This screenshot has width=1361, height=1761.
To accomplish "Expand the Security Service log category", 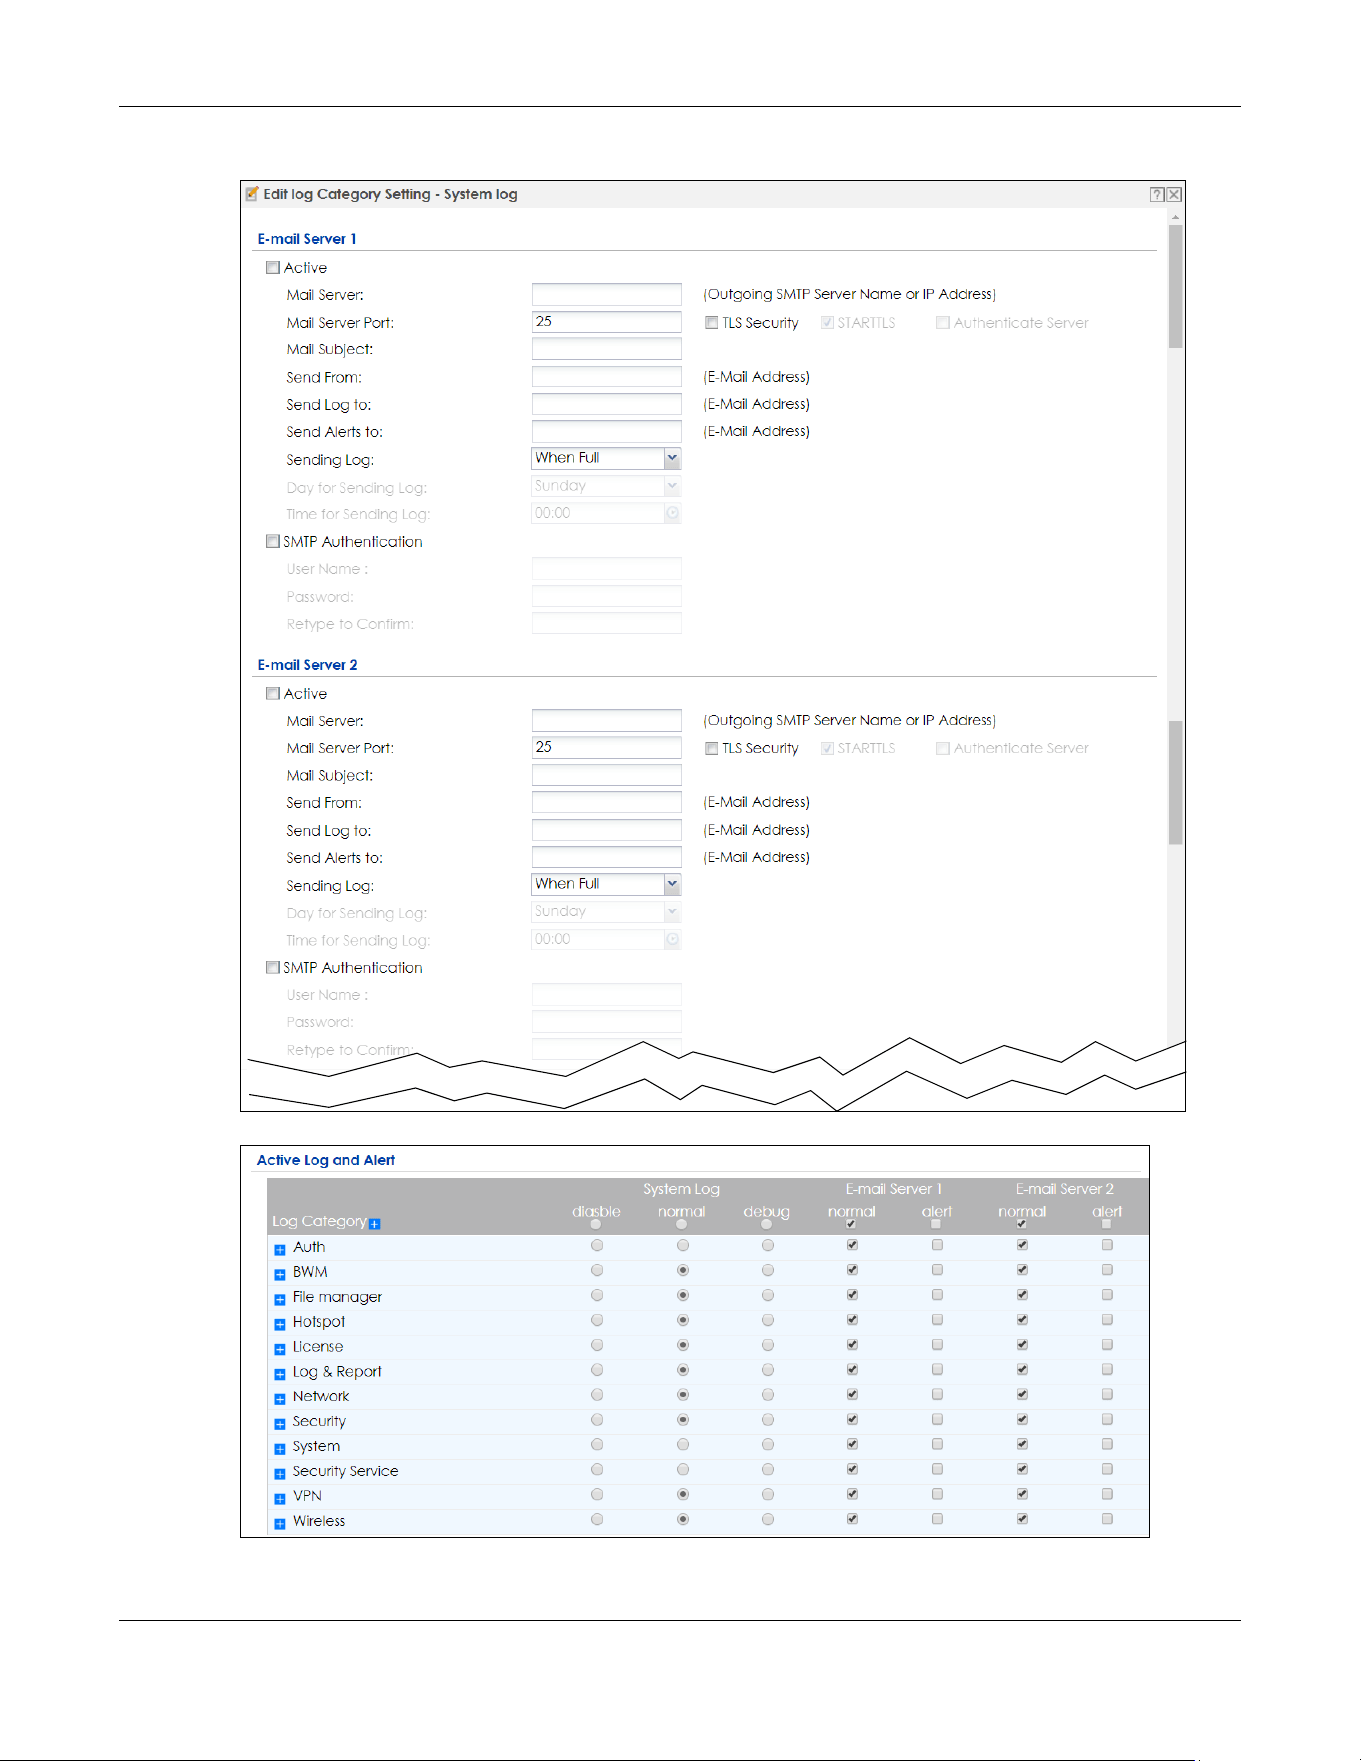I will [280, 1474].
